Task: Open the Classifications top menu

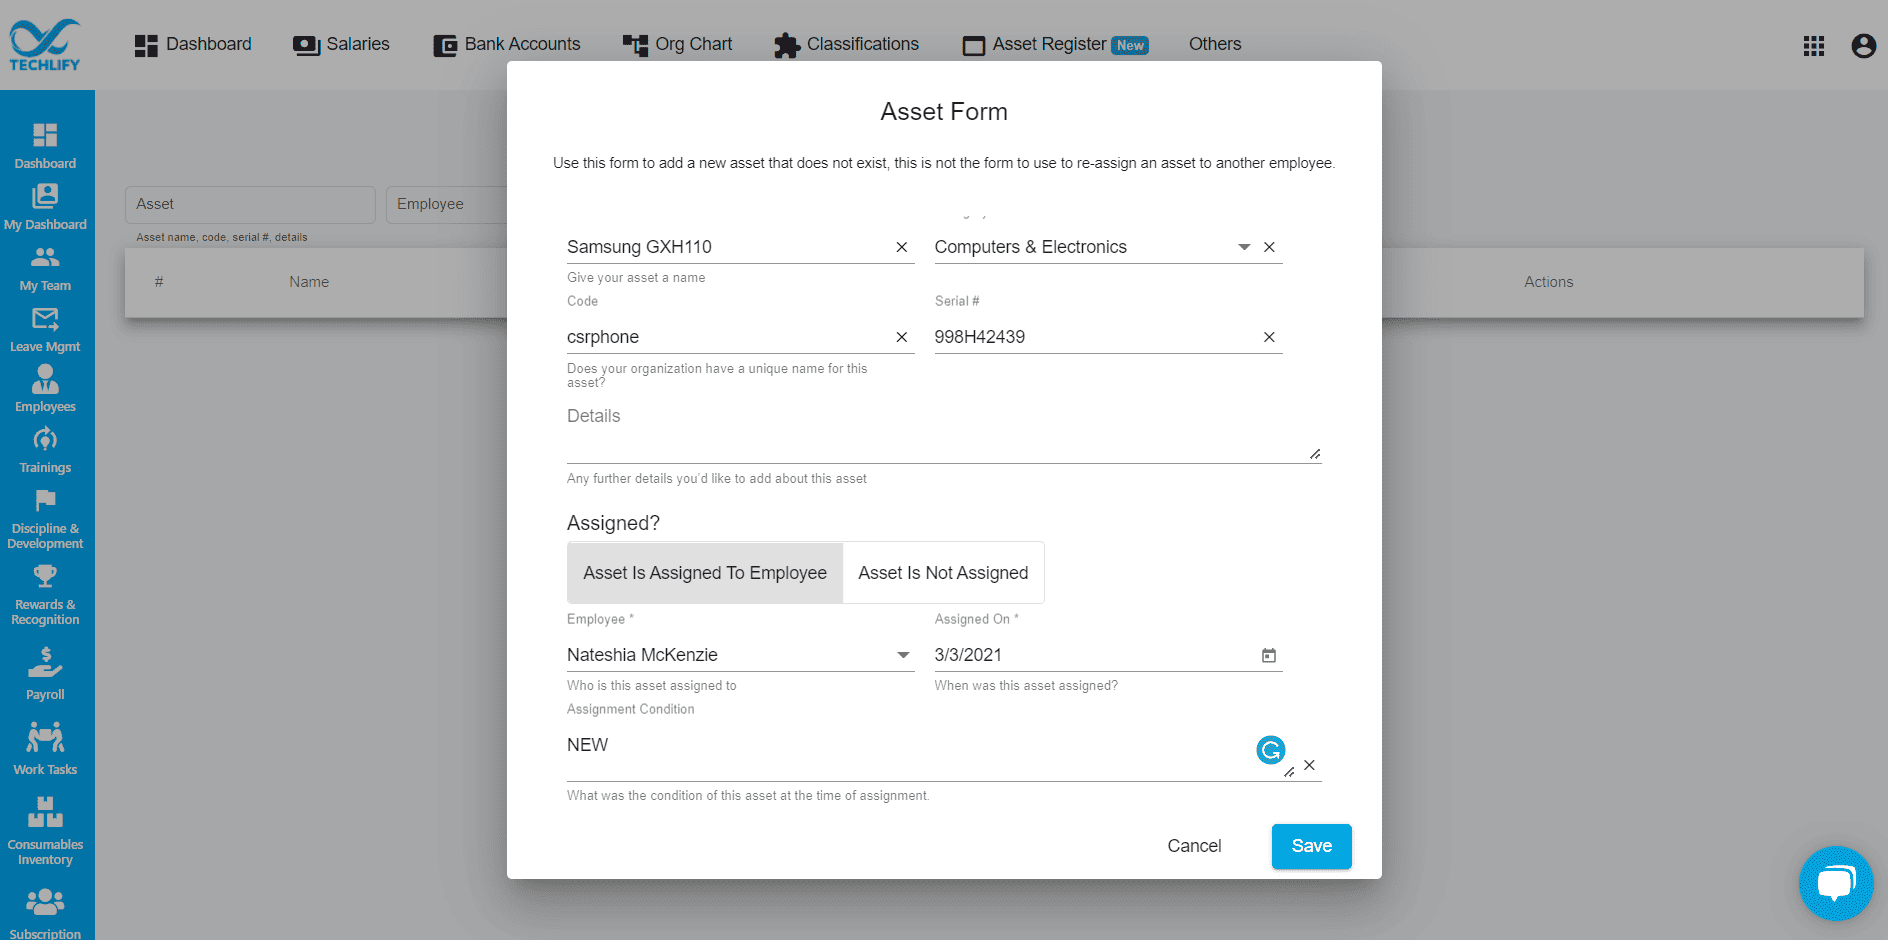Action: click(846, 45)
